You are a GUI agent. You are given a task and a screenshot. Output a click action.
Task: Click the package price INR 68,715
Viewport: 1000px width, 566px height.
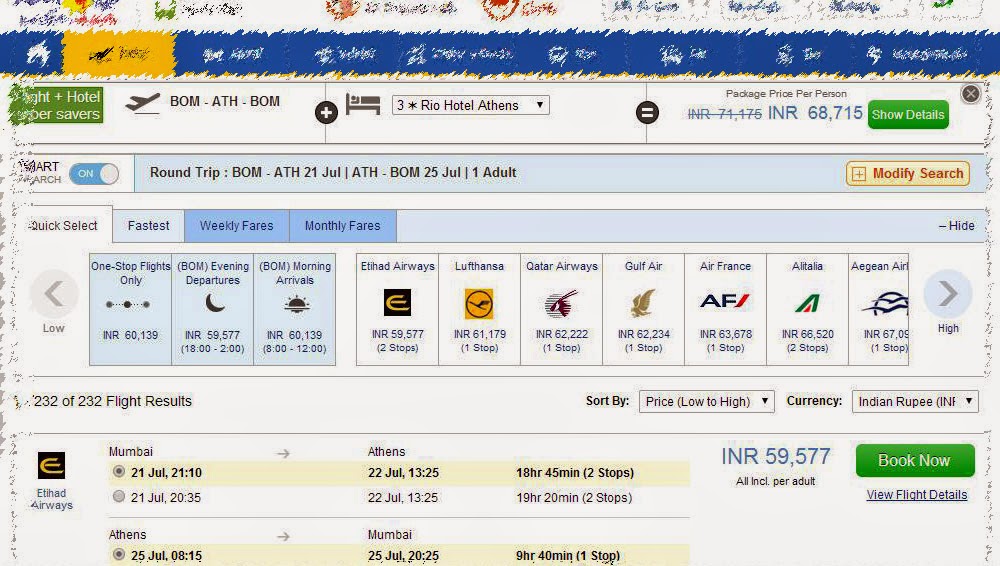point(815,113)
